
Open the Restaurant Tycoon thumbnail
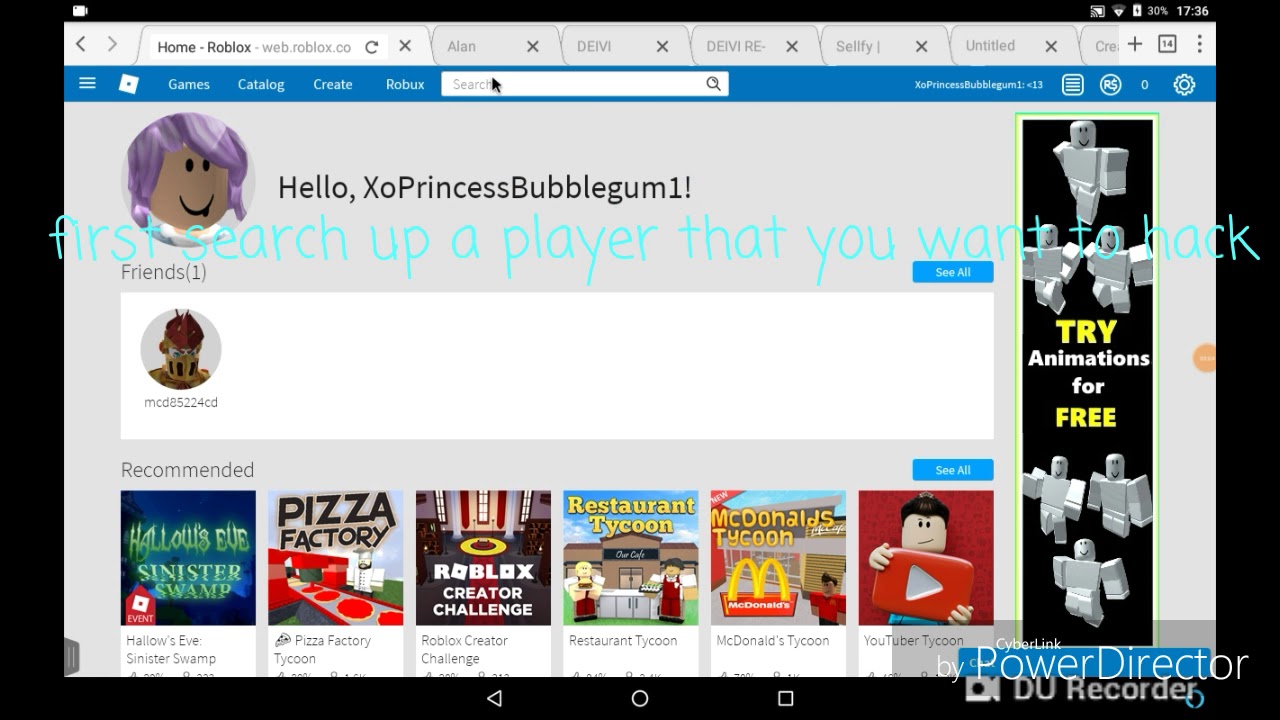pyautogui.click(x=631, y=558)
